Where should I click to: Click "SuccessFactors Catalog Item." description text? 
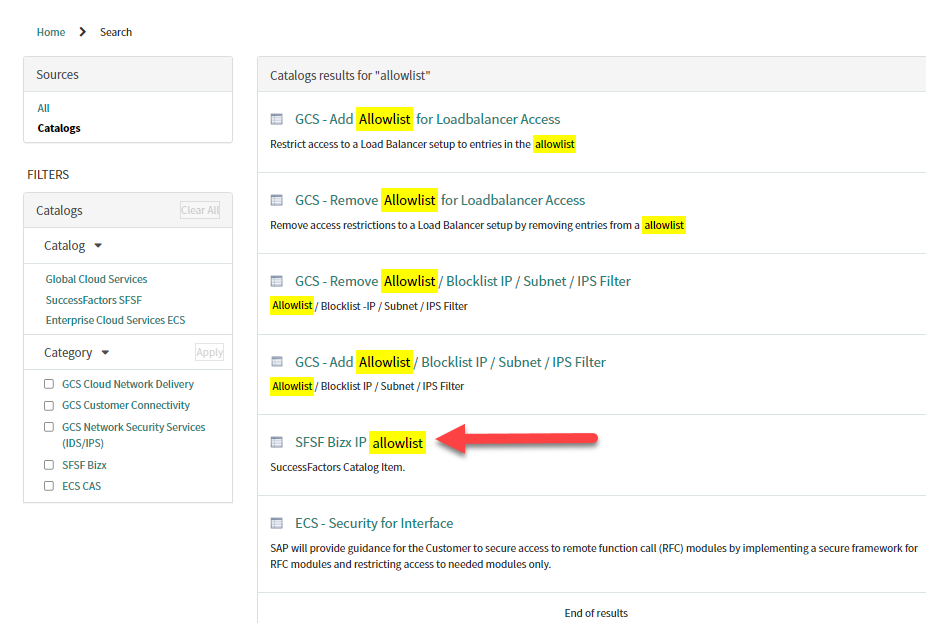[x=338, y=467]
